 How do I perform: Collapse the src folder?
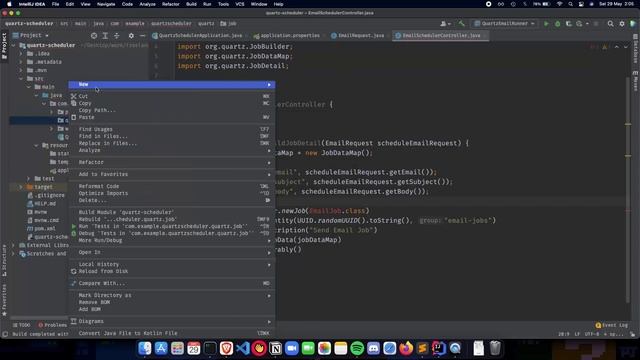click(21, 78)
